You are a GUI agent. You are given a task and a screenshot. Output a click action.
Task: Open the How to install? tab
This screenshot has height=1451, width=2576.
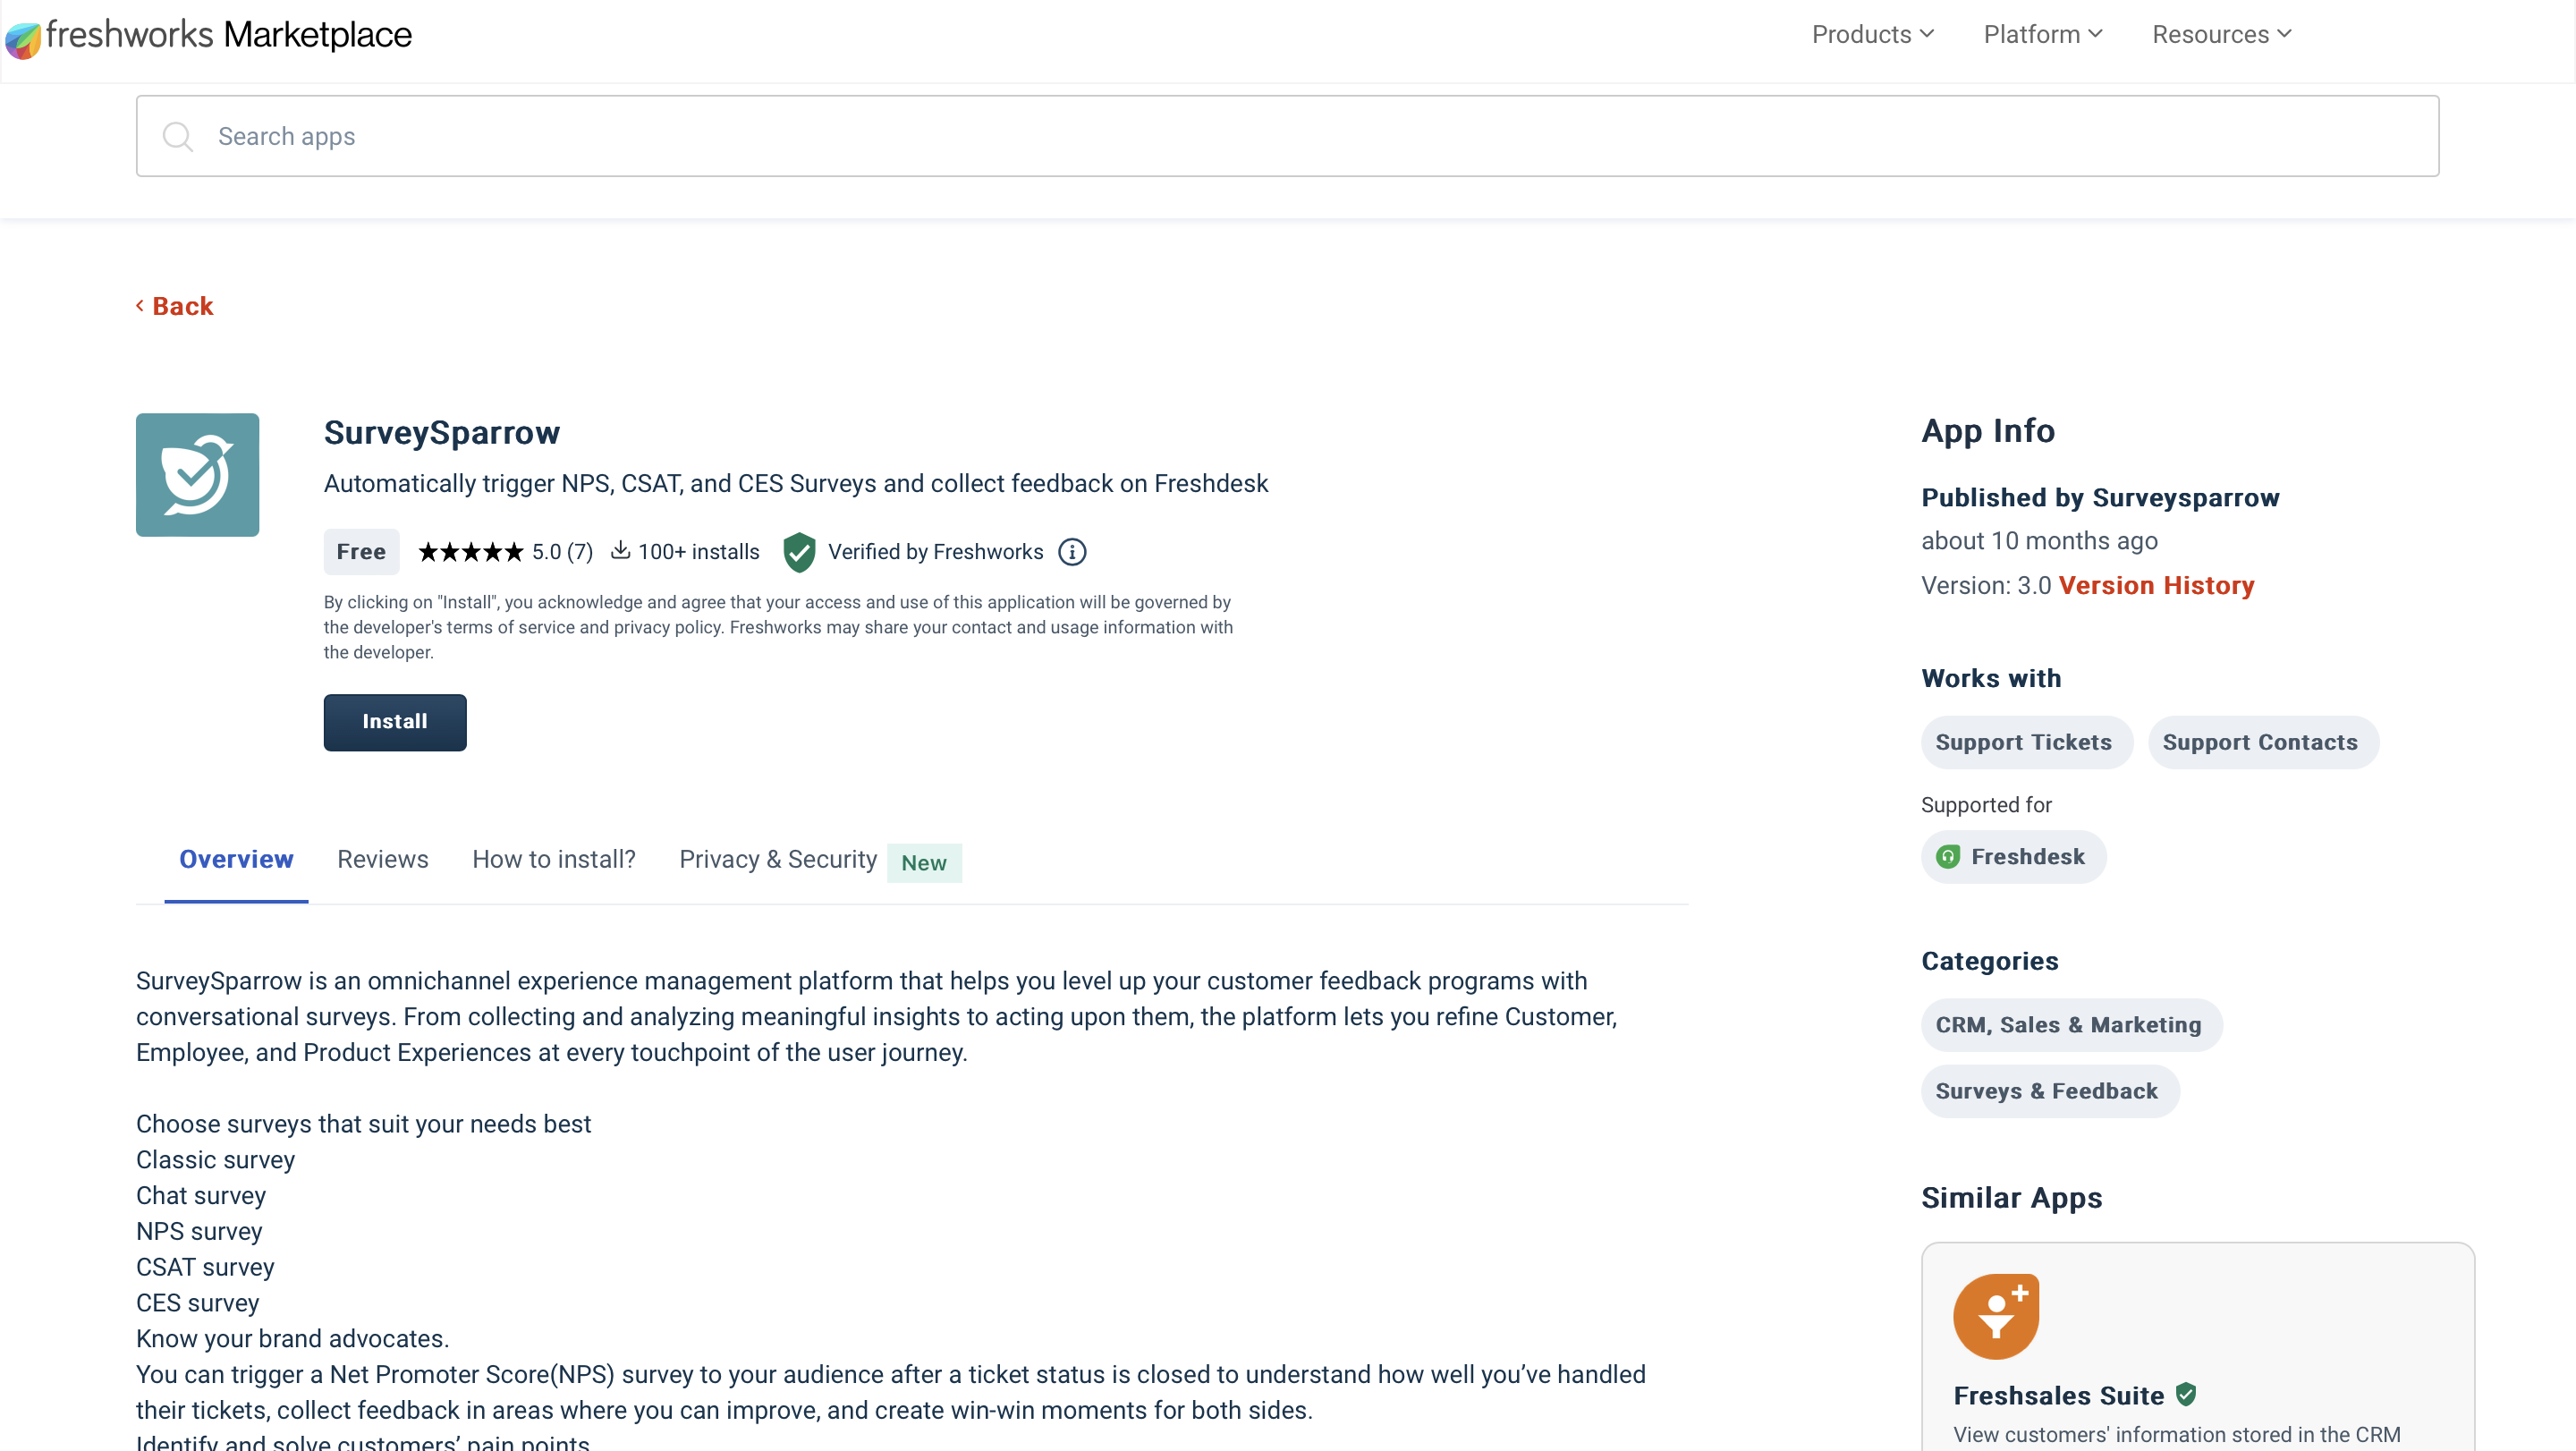[553, 859]
